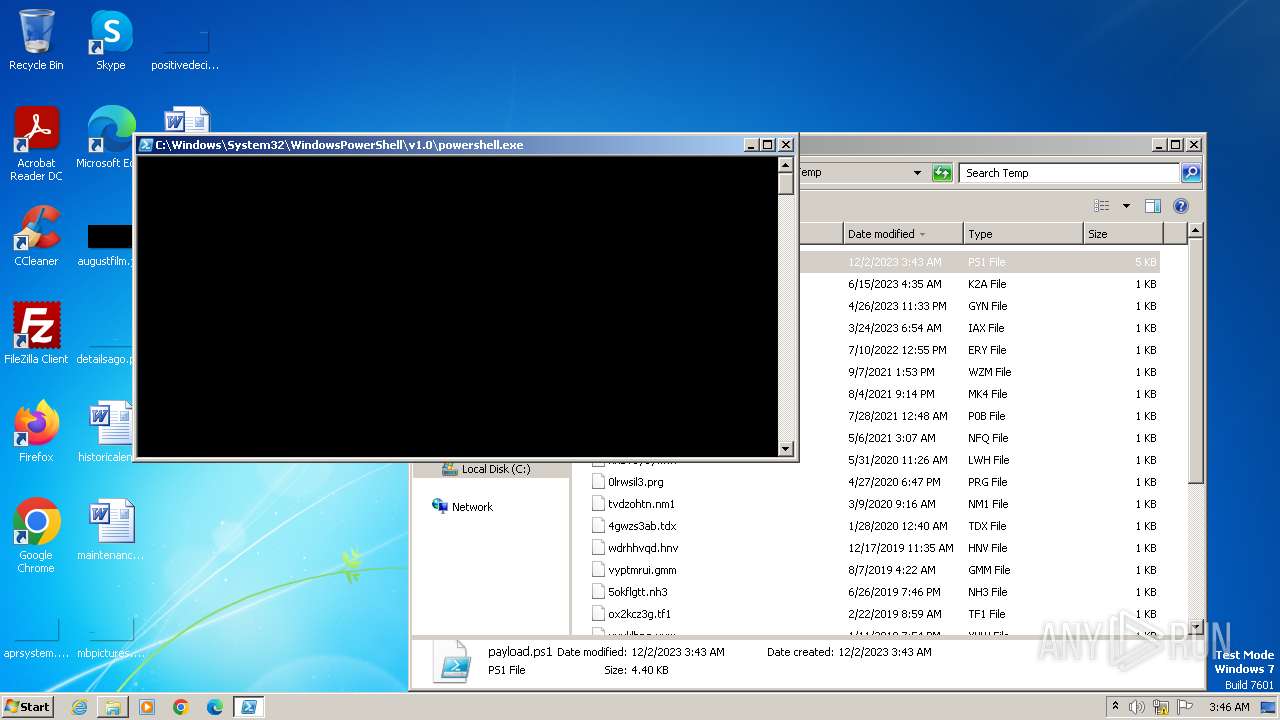
Task: Change your view icon in Explorer
Action: (x=1102, y=206)
